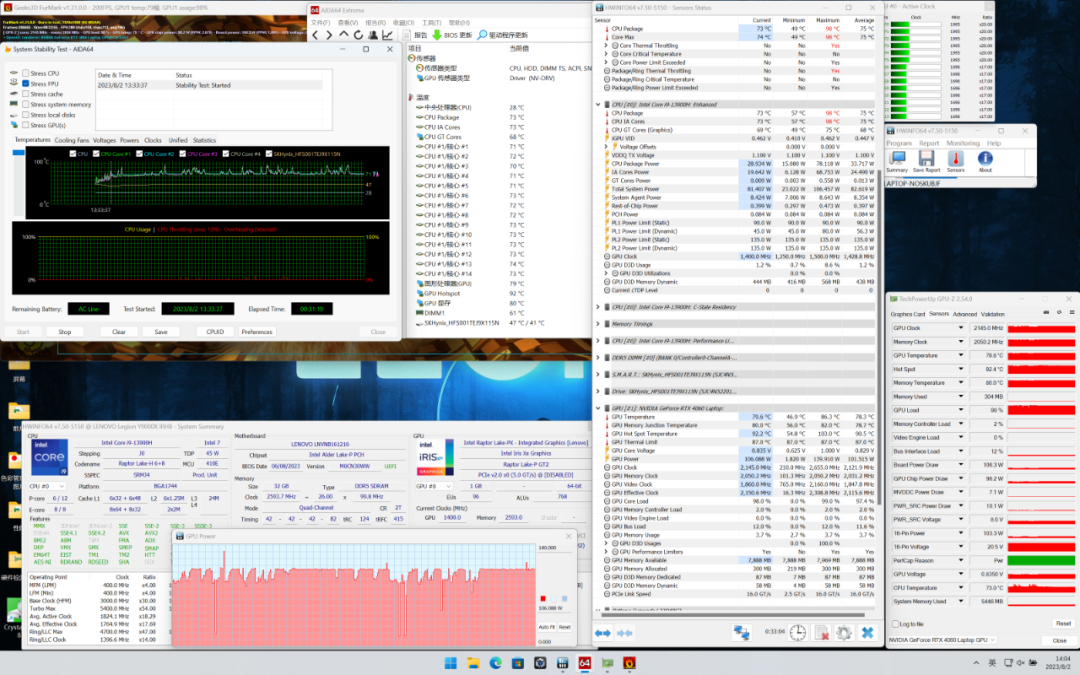
Task: Expand the Memory Timings sensor group
Action: (x=598, y=324)
